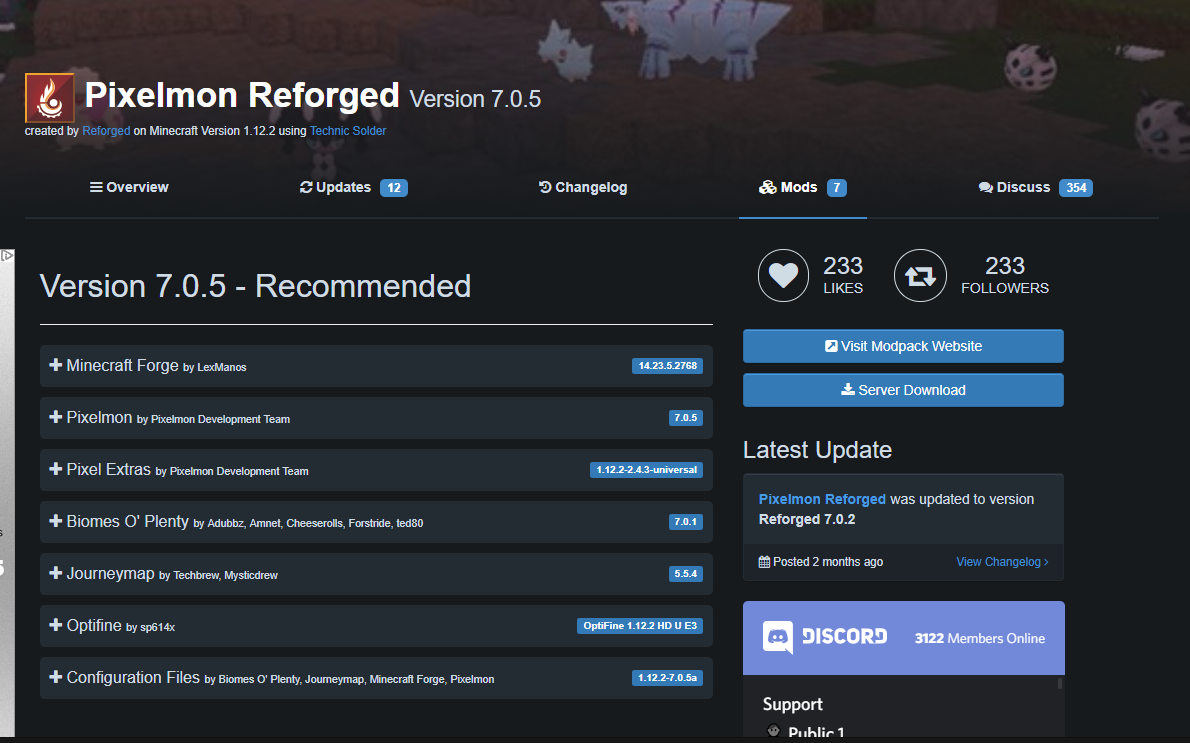Image resolution: width=1190 pixels, height=743 pixels.
Task: Expand the Biomes O' Plenty mod entry
Action: tap(376, 522)
